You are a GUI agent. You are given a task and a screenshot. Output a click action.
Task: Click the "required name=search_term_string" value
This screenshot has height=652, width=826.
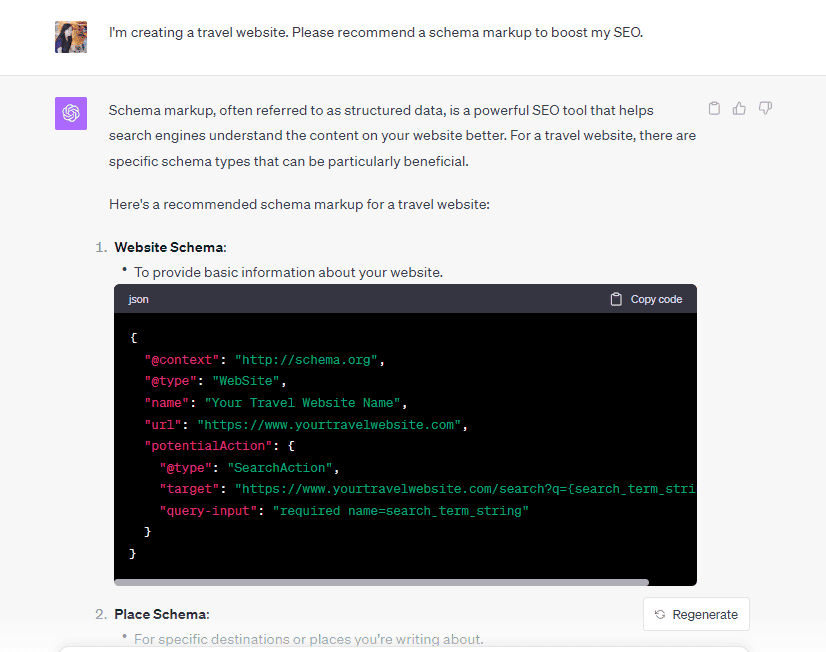coord(400,511)
